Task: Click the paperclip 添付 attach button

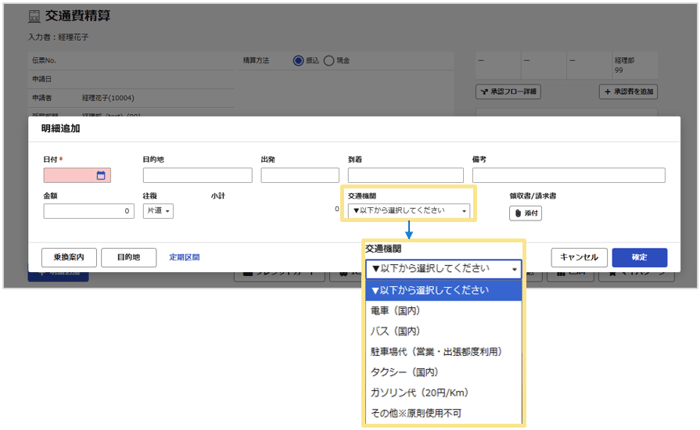Action: (x=525, y=213)
